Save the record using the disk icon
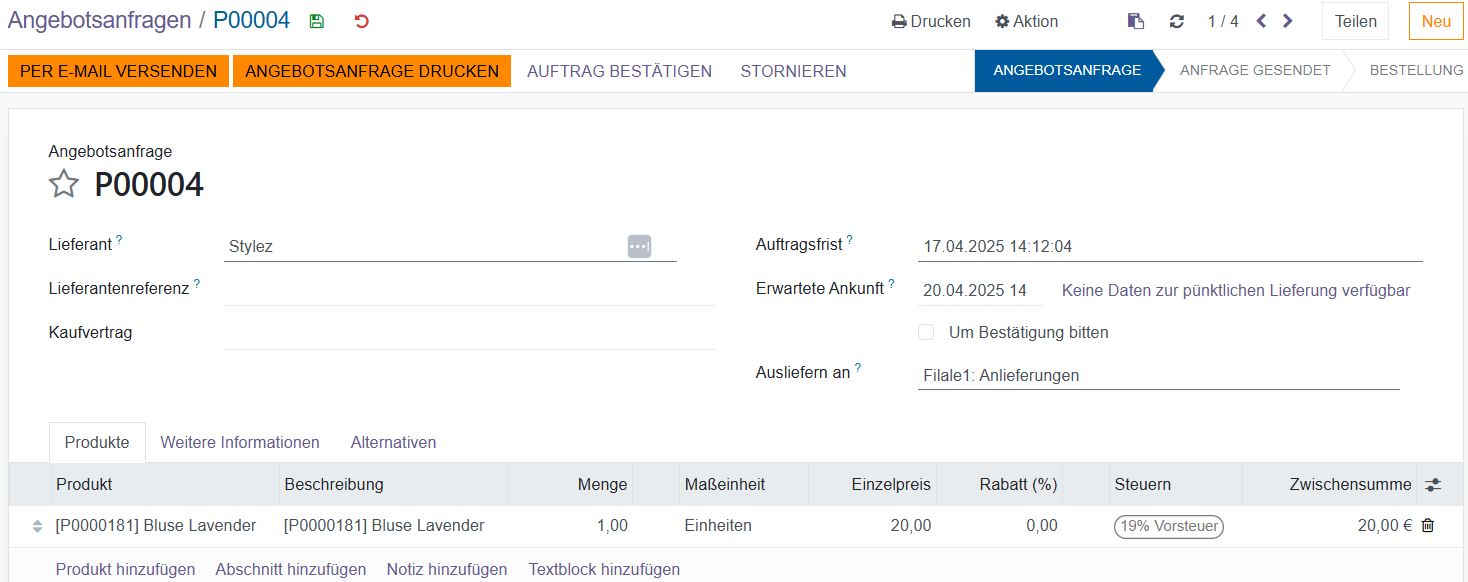 pos(317,21)
